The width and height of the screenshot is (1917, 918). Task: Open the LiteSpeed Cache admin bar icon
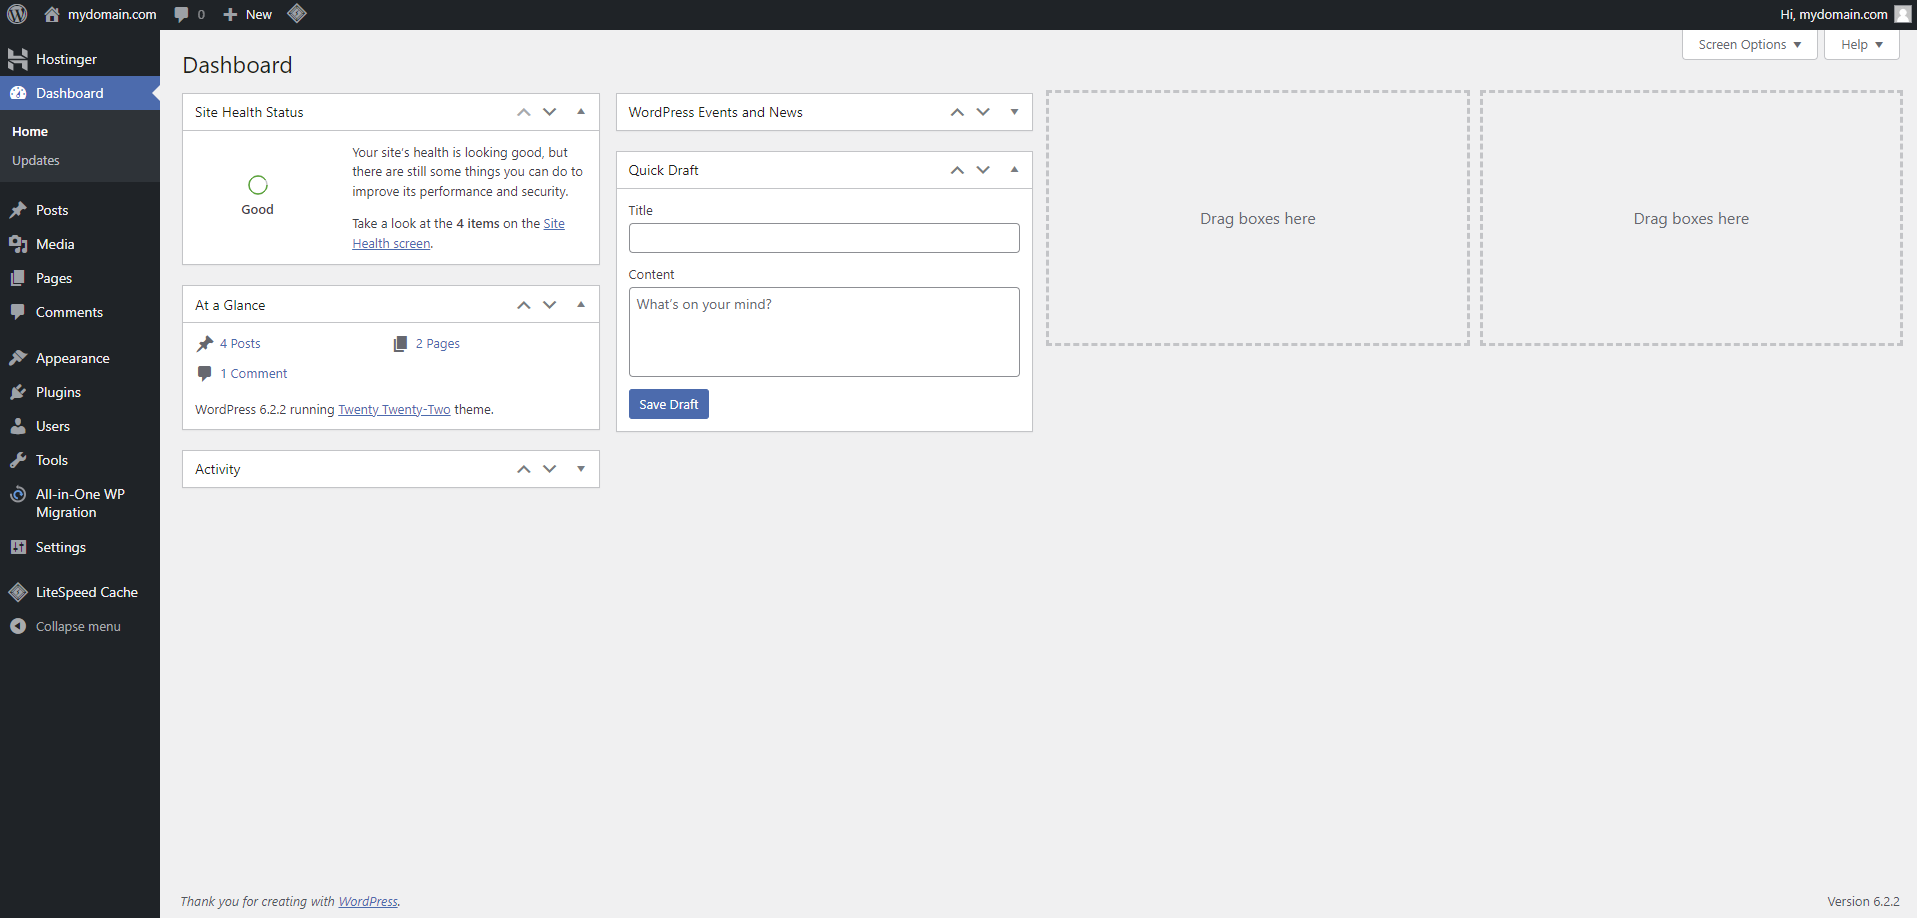point(297,14)
